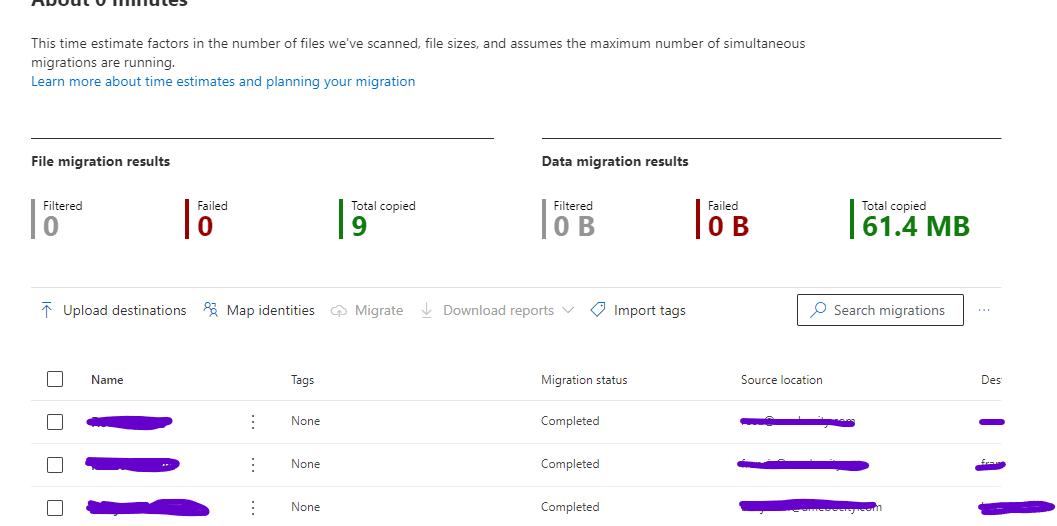This screenshot has width=1057, height=526.
Task: Click the Source location column header
Action: click(781, 380)
